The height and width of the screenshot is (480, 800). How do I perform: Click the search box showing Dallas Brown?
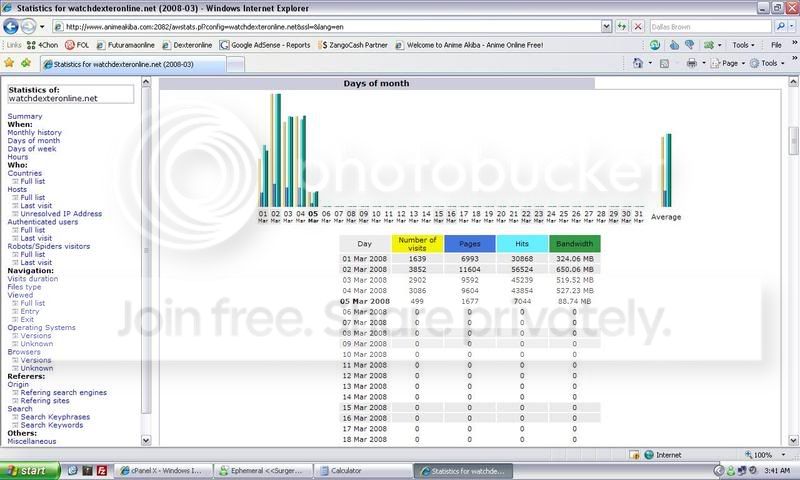coord(710,27)
